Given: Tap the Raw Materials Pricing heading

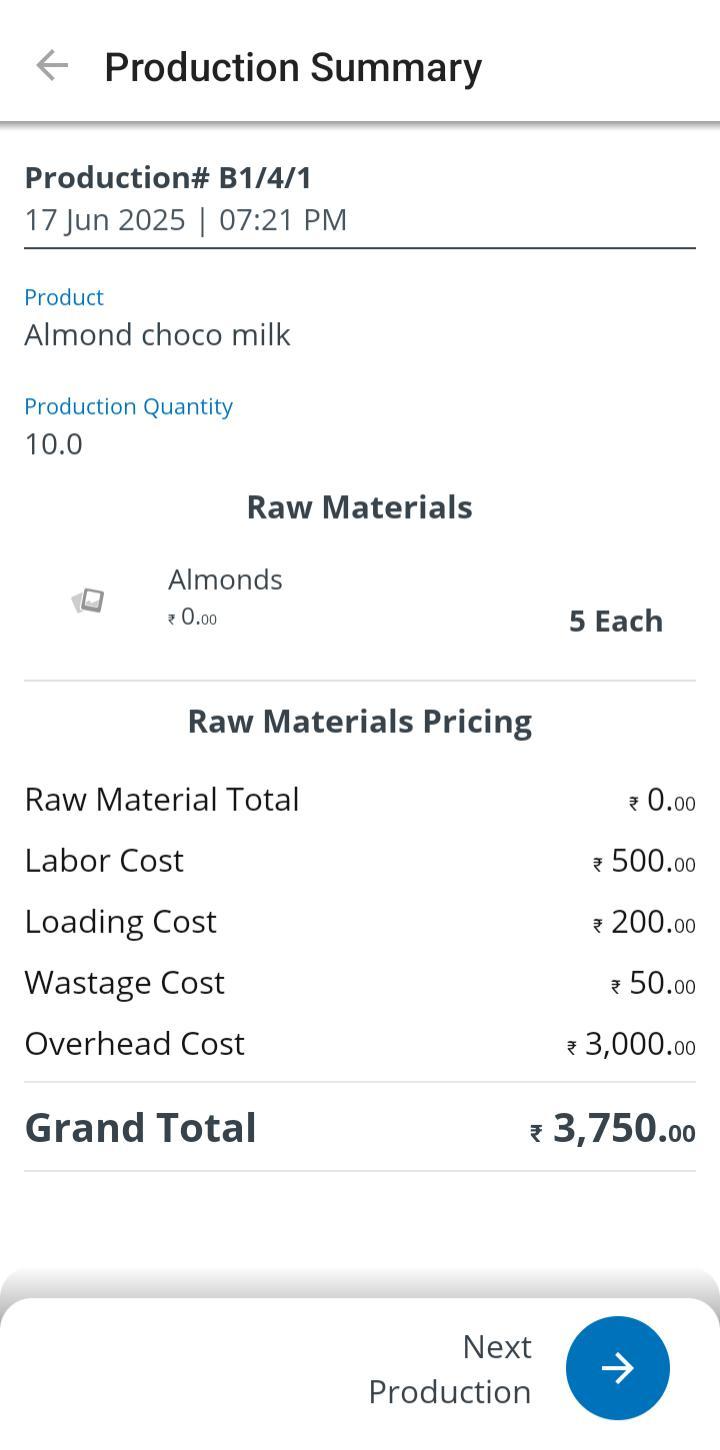Looking at the screenshot, I should (359, 721).
